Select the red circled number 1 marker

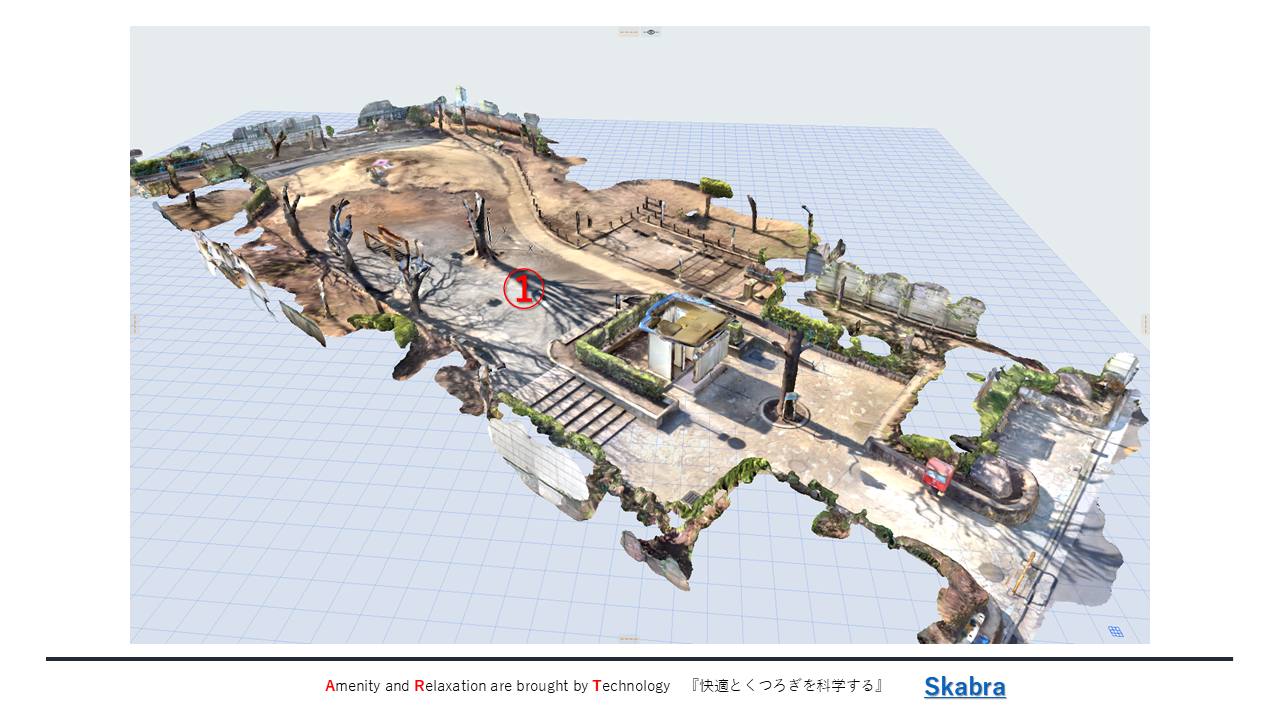[523, 289]
